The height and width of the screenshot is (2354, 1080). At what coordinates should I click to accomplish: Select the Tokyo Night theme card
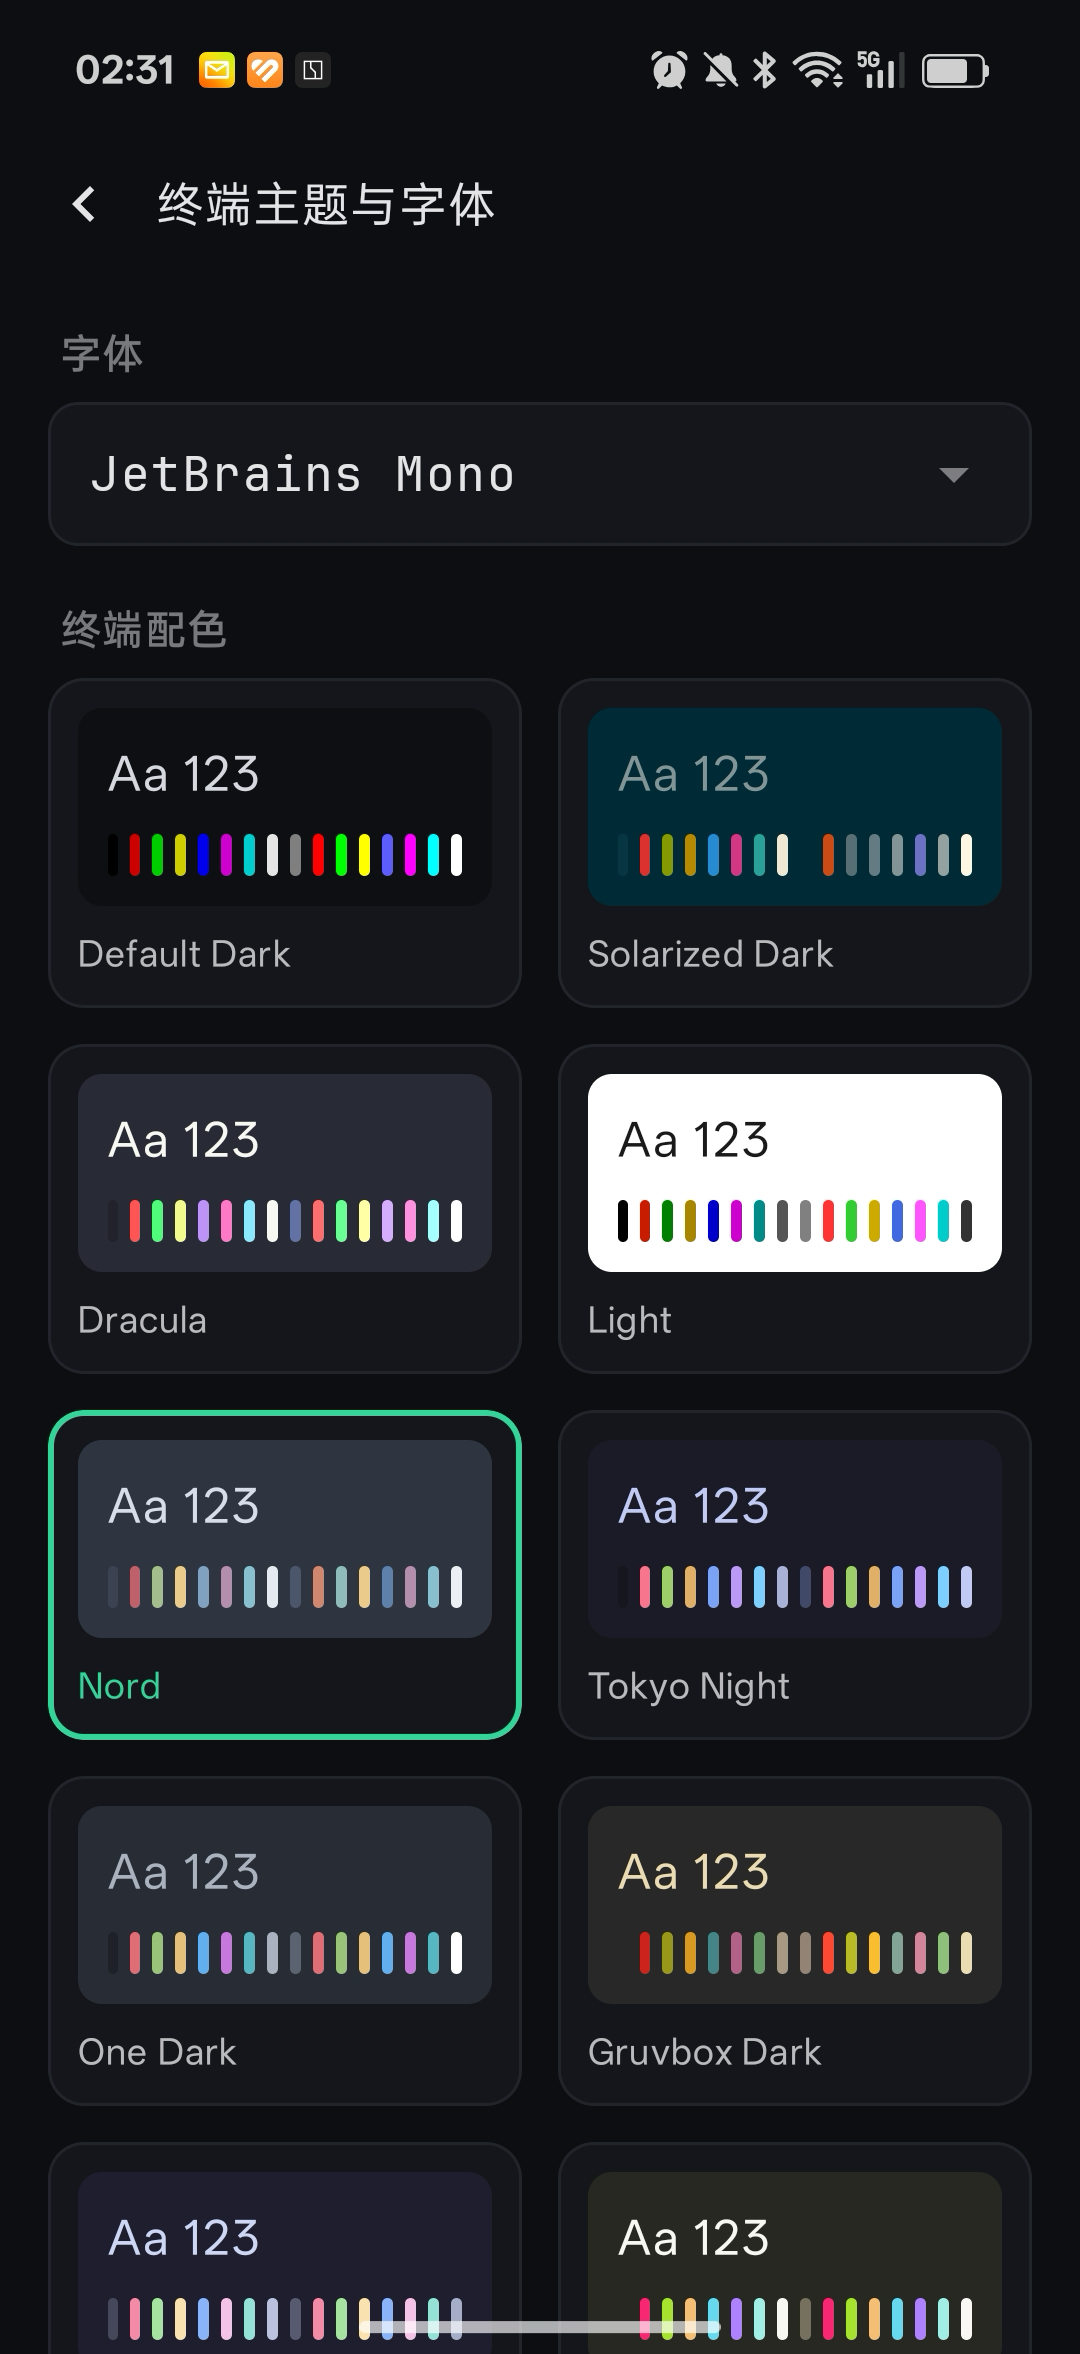(x=795, y=1575)
